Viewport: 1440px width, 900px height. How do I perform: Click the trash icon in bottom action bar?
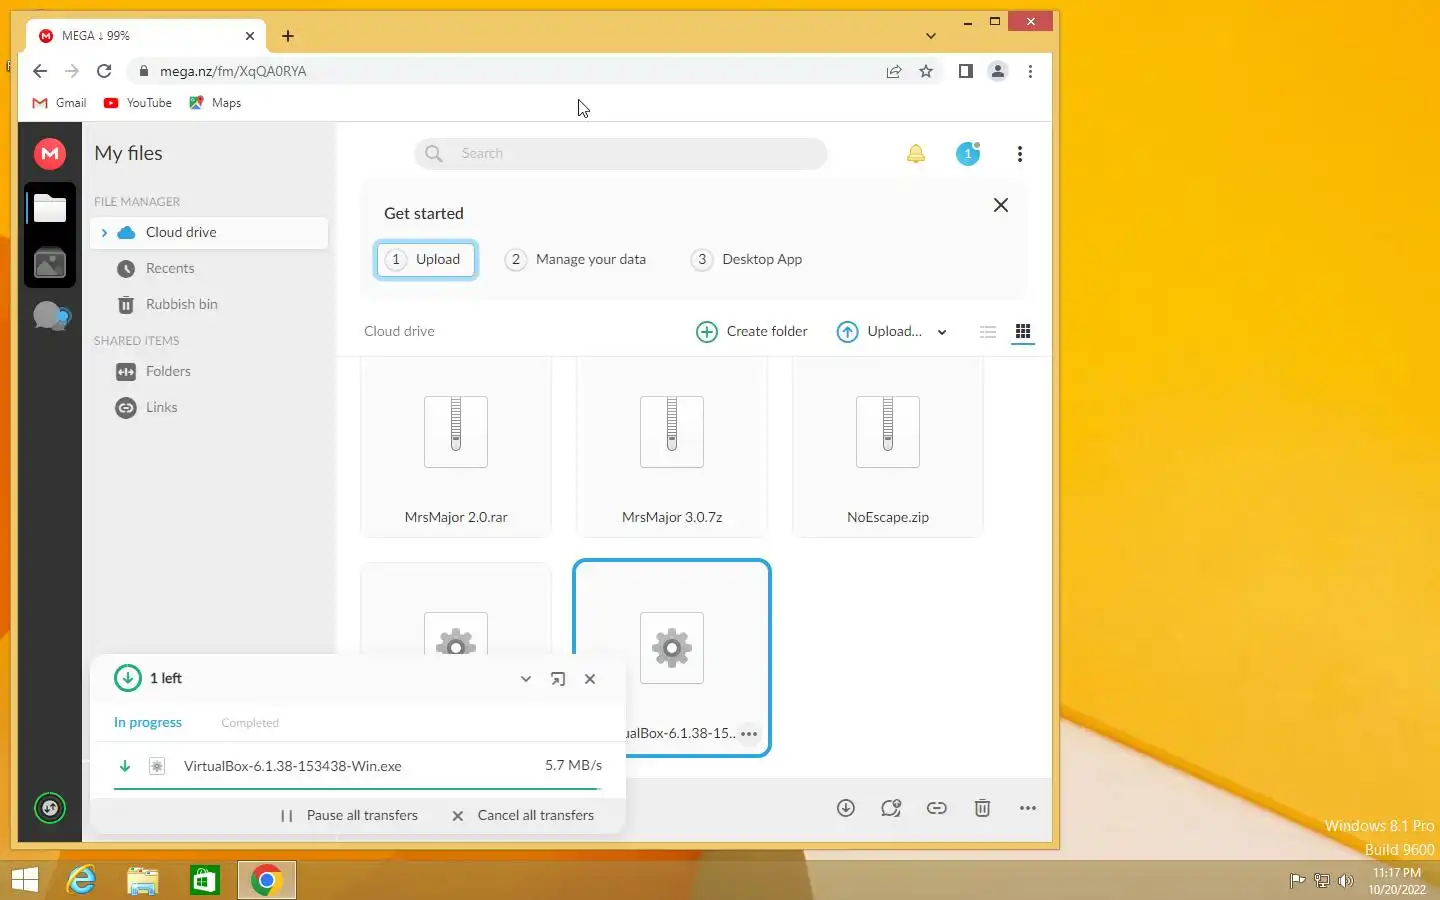point(983,808)
